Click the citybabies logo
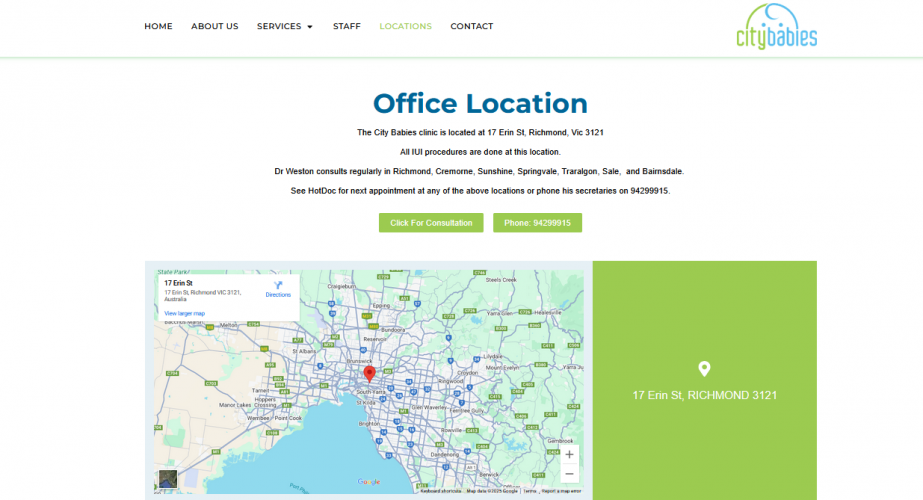The height and width of the screenshot is (500, 923). pyautogui.click(x=776, y=27)
